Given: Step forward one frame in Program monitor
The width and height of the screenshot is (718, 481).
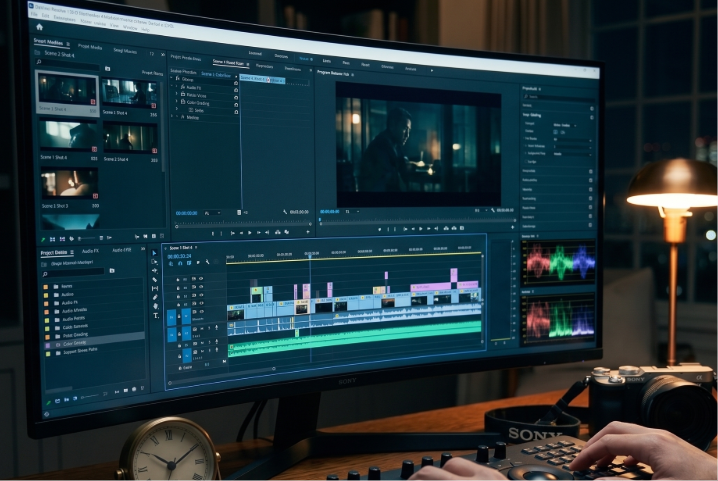Looking at the screenshot, I should [429, 228].
